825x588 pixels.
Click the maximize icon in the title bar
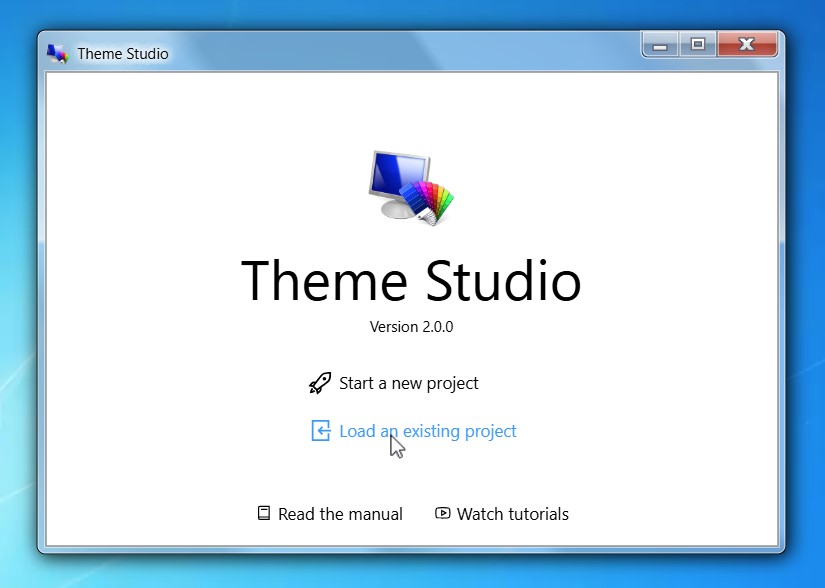pyautogui.click(x=698, y=44)
